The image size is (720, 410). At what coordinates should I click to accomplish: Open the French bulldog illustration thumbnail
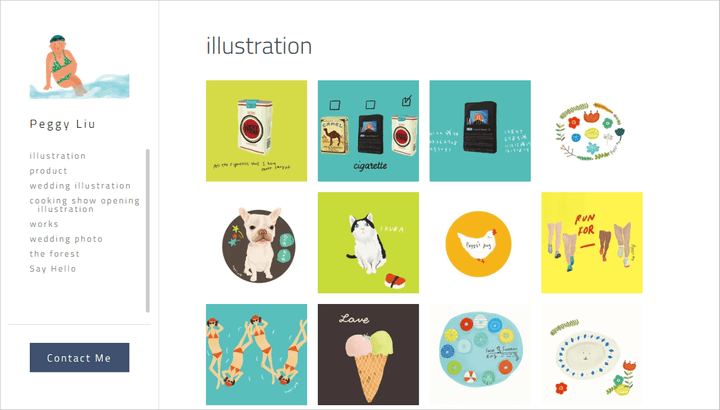(x=256, y=242)
